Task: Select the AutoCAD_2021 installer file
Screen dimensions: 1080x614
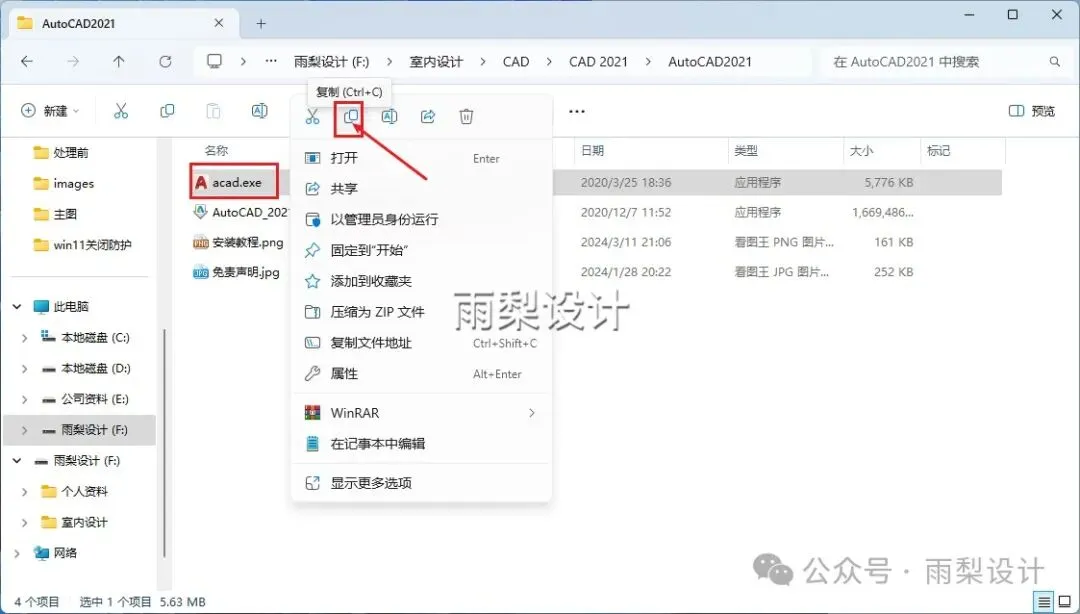Action: pyautogui.click(x=241, y=212)
